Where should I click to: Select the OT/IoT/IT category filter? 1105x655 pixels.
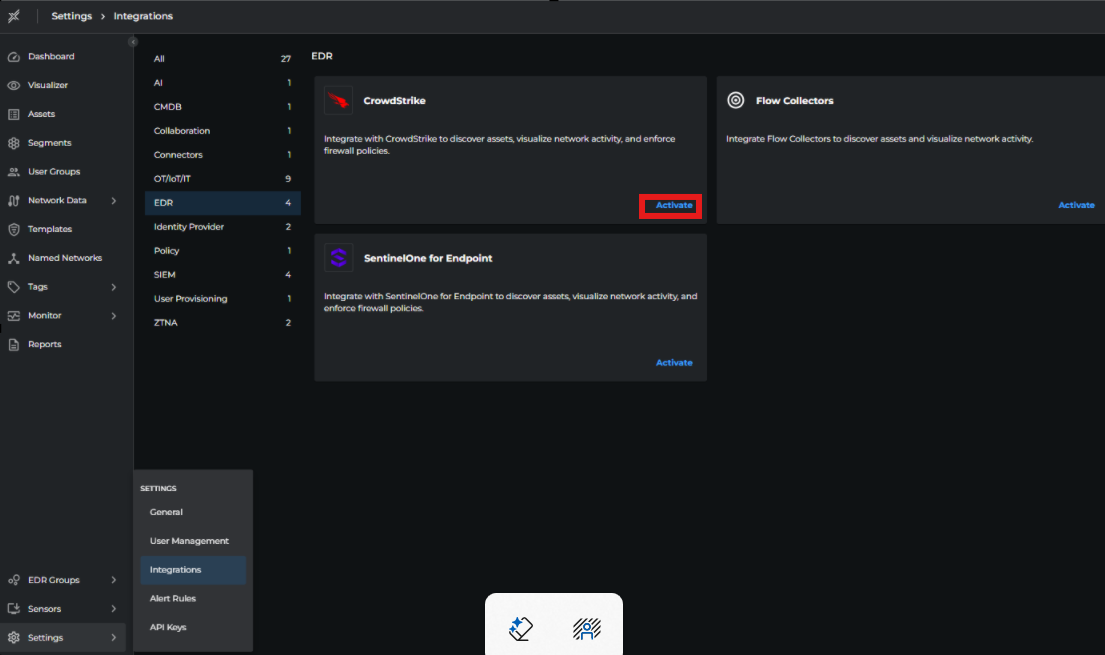coord(172,179)
